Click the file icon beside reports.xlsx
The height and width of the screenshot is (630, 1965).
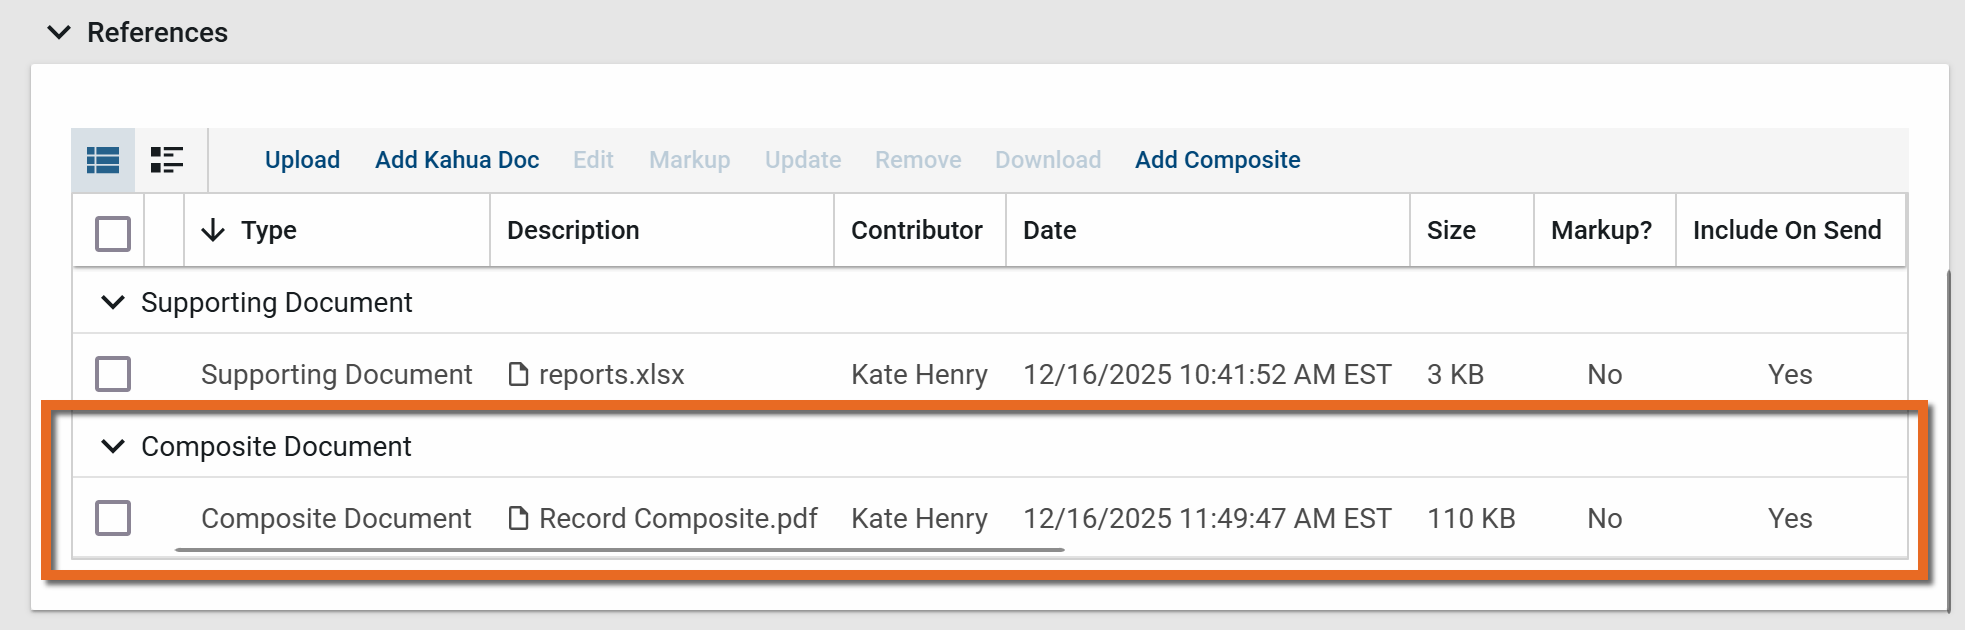click(518, 375)
